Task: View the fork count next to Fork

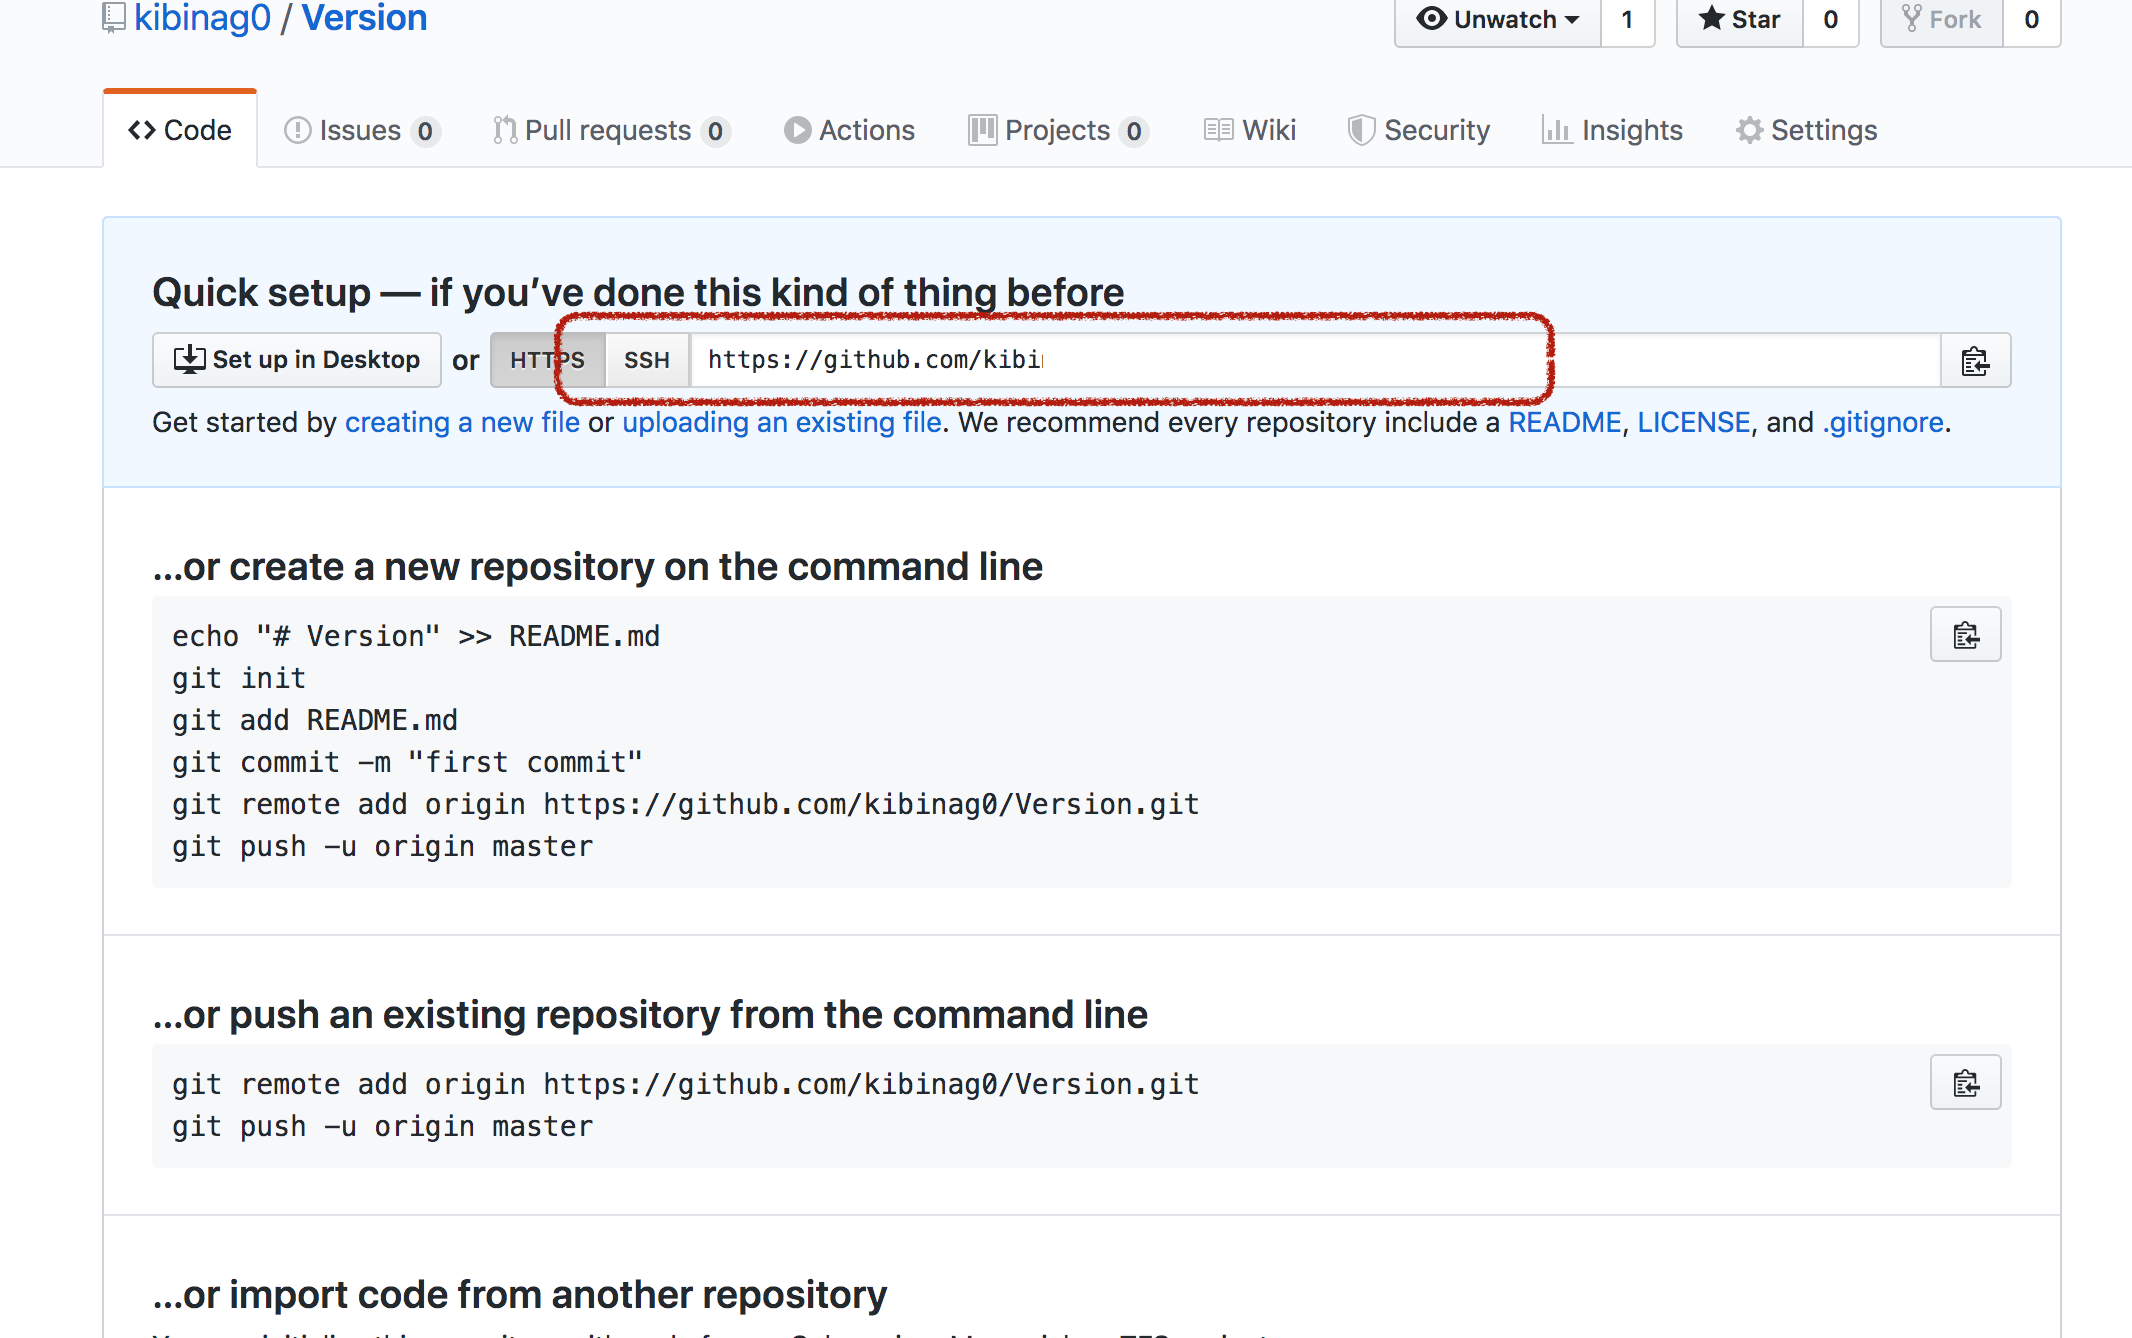Action: [2032, 20]
